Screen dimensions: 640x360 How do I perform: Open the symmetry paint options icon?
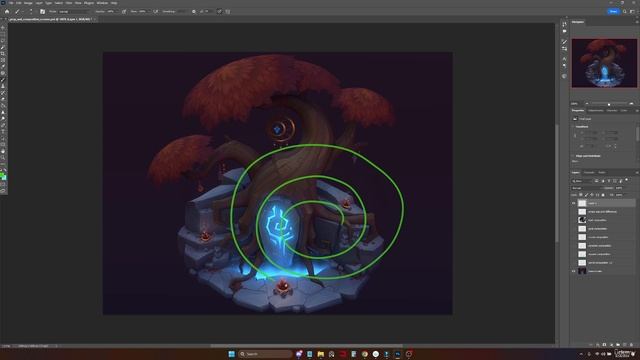(x=228, y=11)
